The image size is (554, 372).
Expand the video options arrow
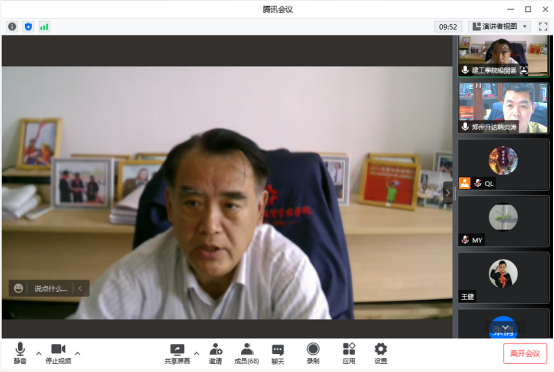(77, 353)
